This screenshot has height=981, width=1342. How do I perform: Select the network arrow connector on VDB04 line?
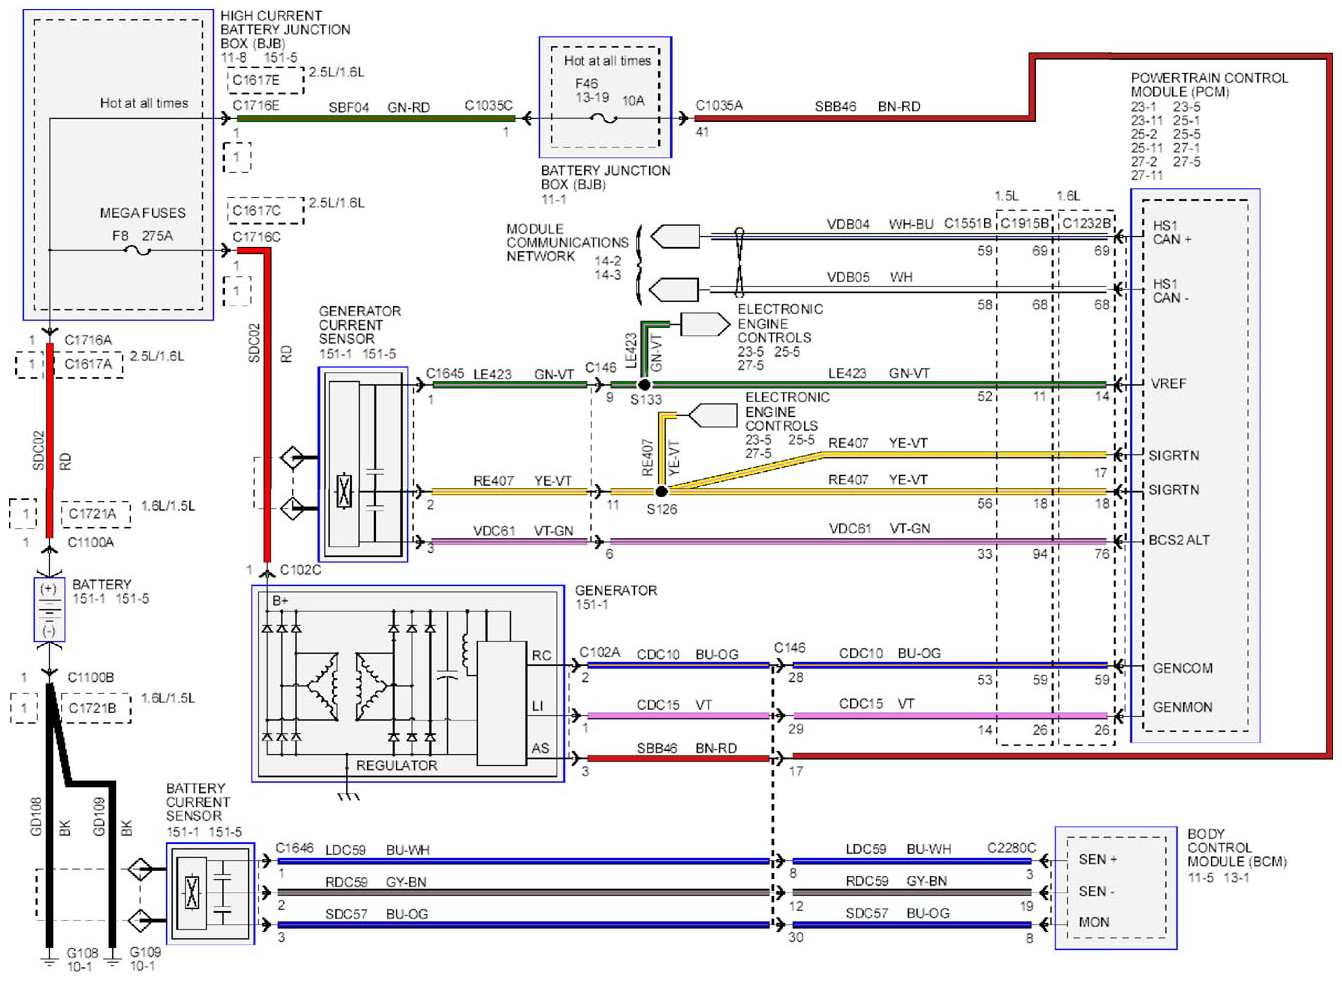tap(675, 237)
